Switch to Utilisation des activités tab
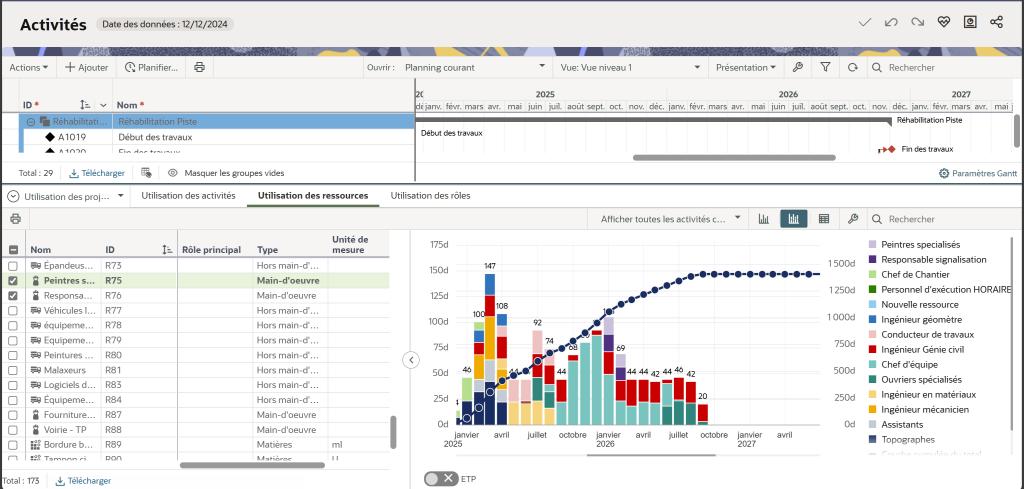 pyautogui.click(x=188, y=196)
